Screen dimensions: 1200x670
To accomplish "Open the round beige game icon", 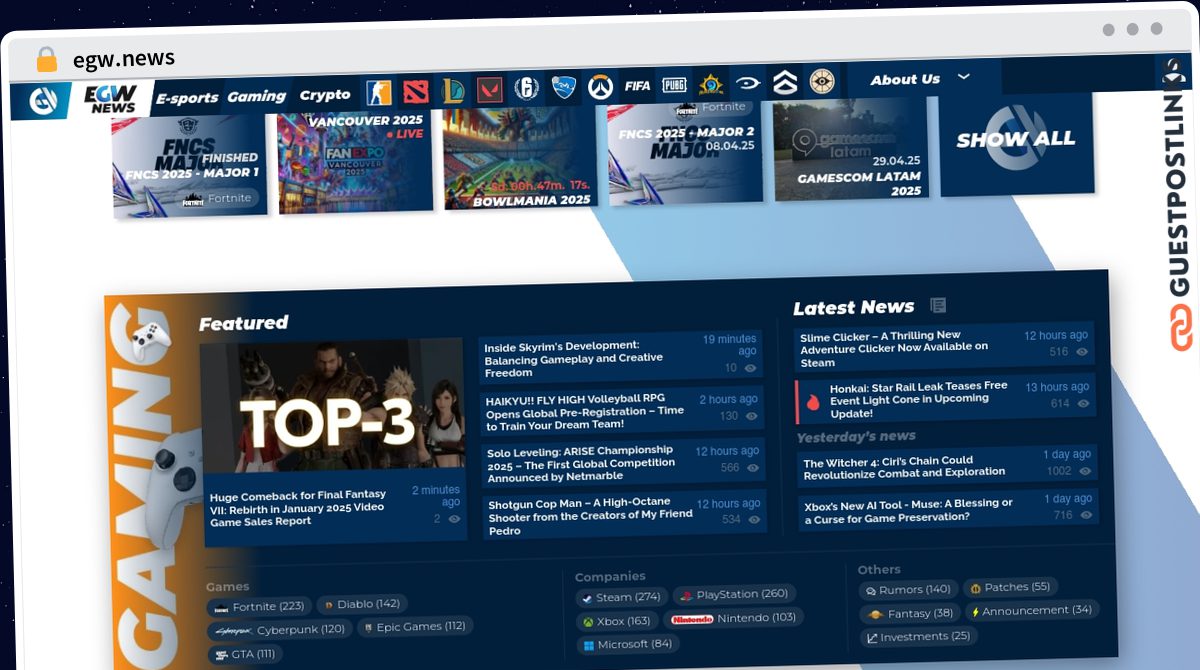I will 822,81.
